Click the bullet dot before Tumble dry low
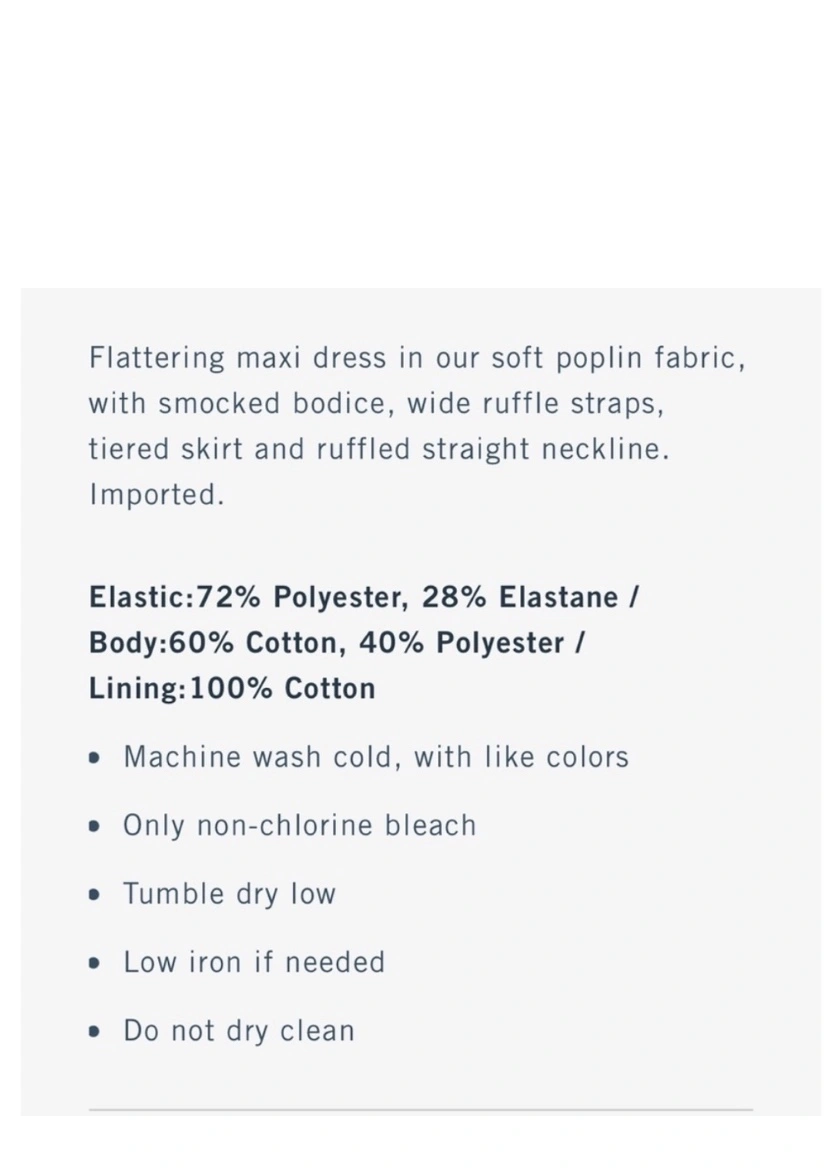Viewport: 828px width, 1170px height. tap(93, 895)
